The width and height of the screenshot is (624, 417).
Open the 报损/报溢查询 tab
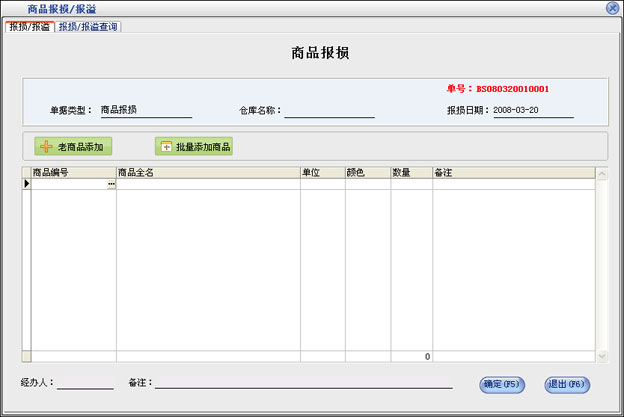tap(89, 27)
